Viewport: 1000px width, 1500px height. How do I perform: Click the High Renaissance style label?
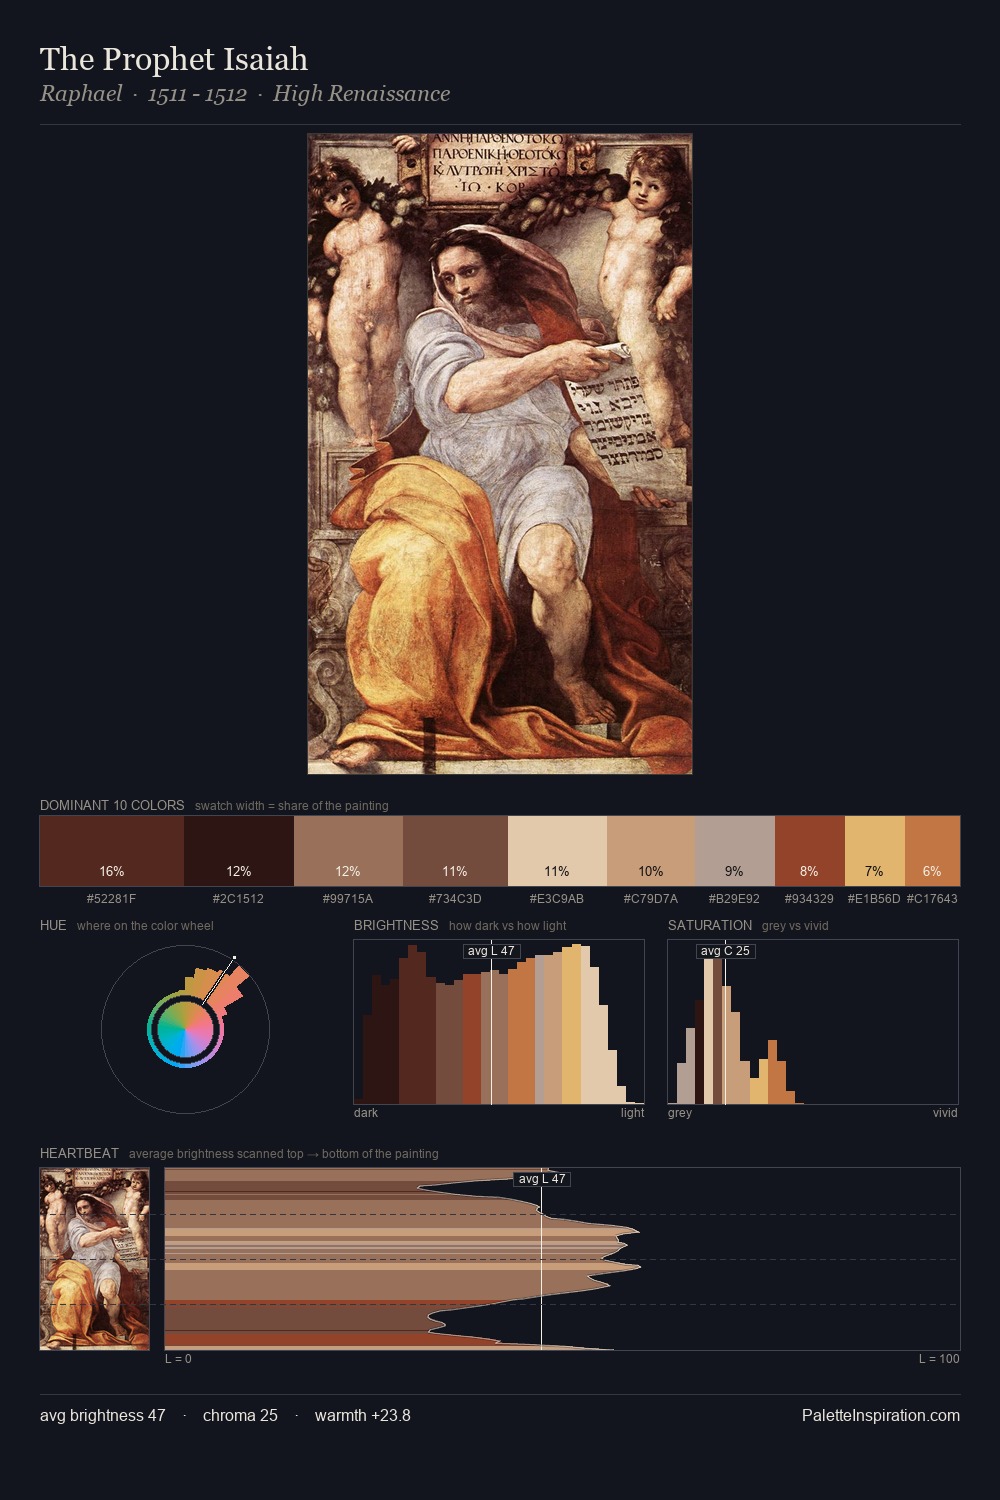361,94
